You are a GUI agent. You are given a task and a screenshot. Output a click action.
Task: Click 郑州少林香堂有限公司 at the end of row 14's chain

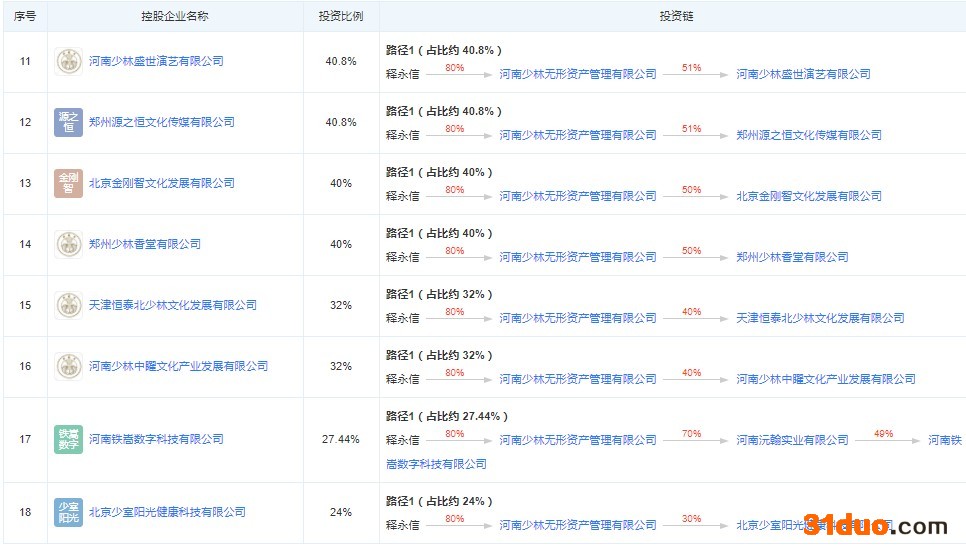pyautogui.click(x=792, y=257)
